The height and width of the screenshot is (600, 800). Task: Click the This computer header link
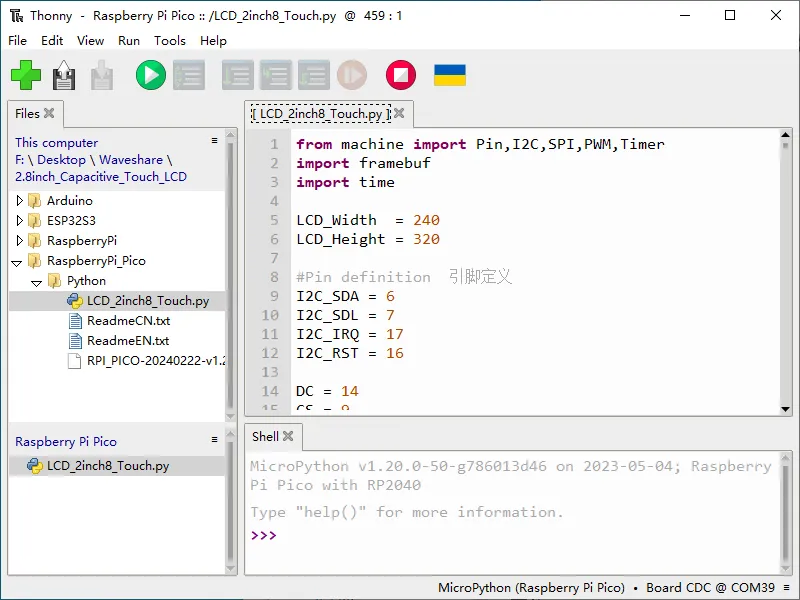(x=56, y=143)
